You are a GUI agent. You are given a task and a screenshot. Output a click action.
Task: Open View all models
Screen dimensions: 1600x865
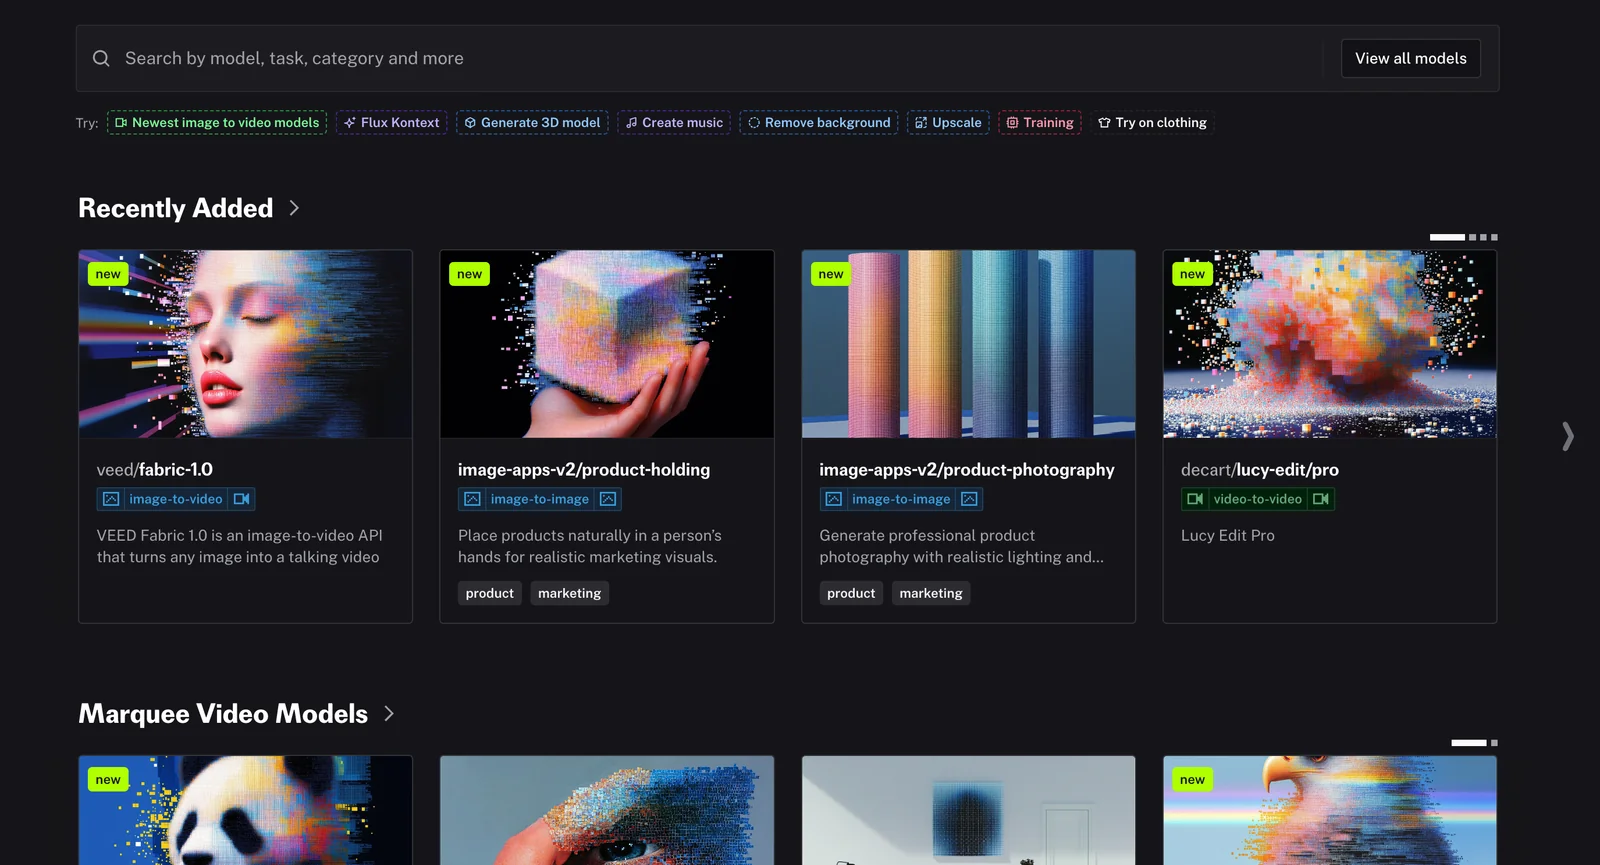1410,59
